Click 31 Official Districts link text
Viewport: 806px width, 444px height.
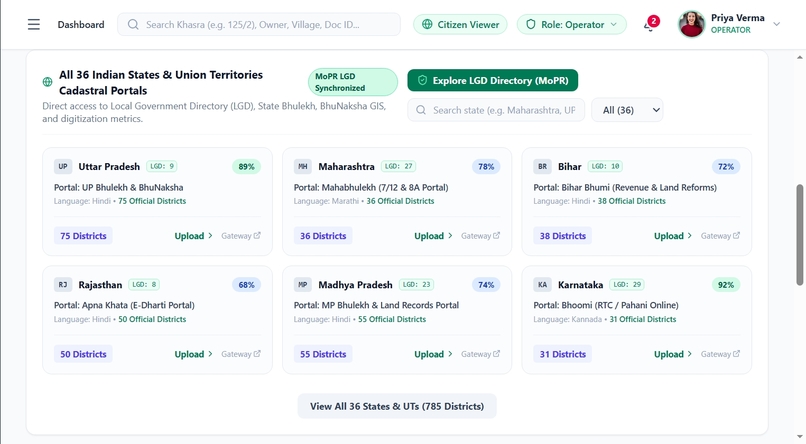pos(643,319)
